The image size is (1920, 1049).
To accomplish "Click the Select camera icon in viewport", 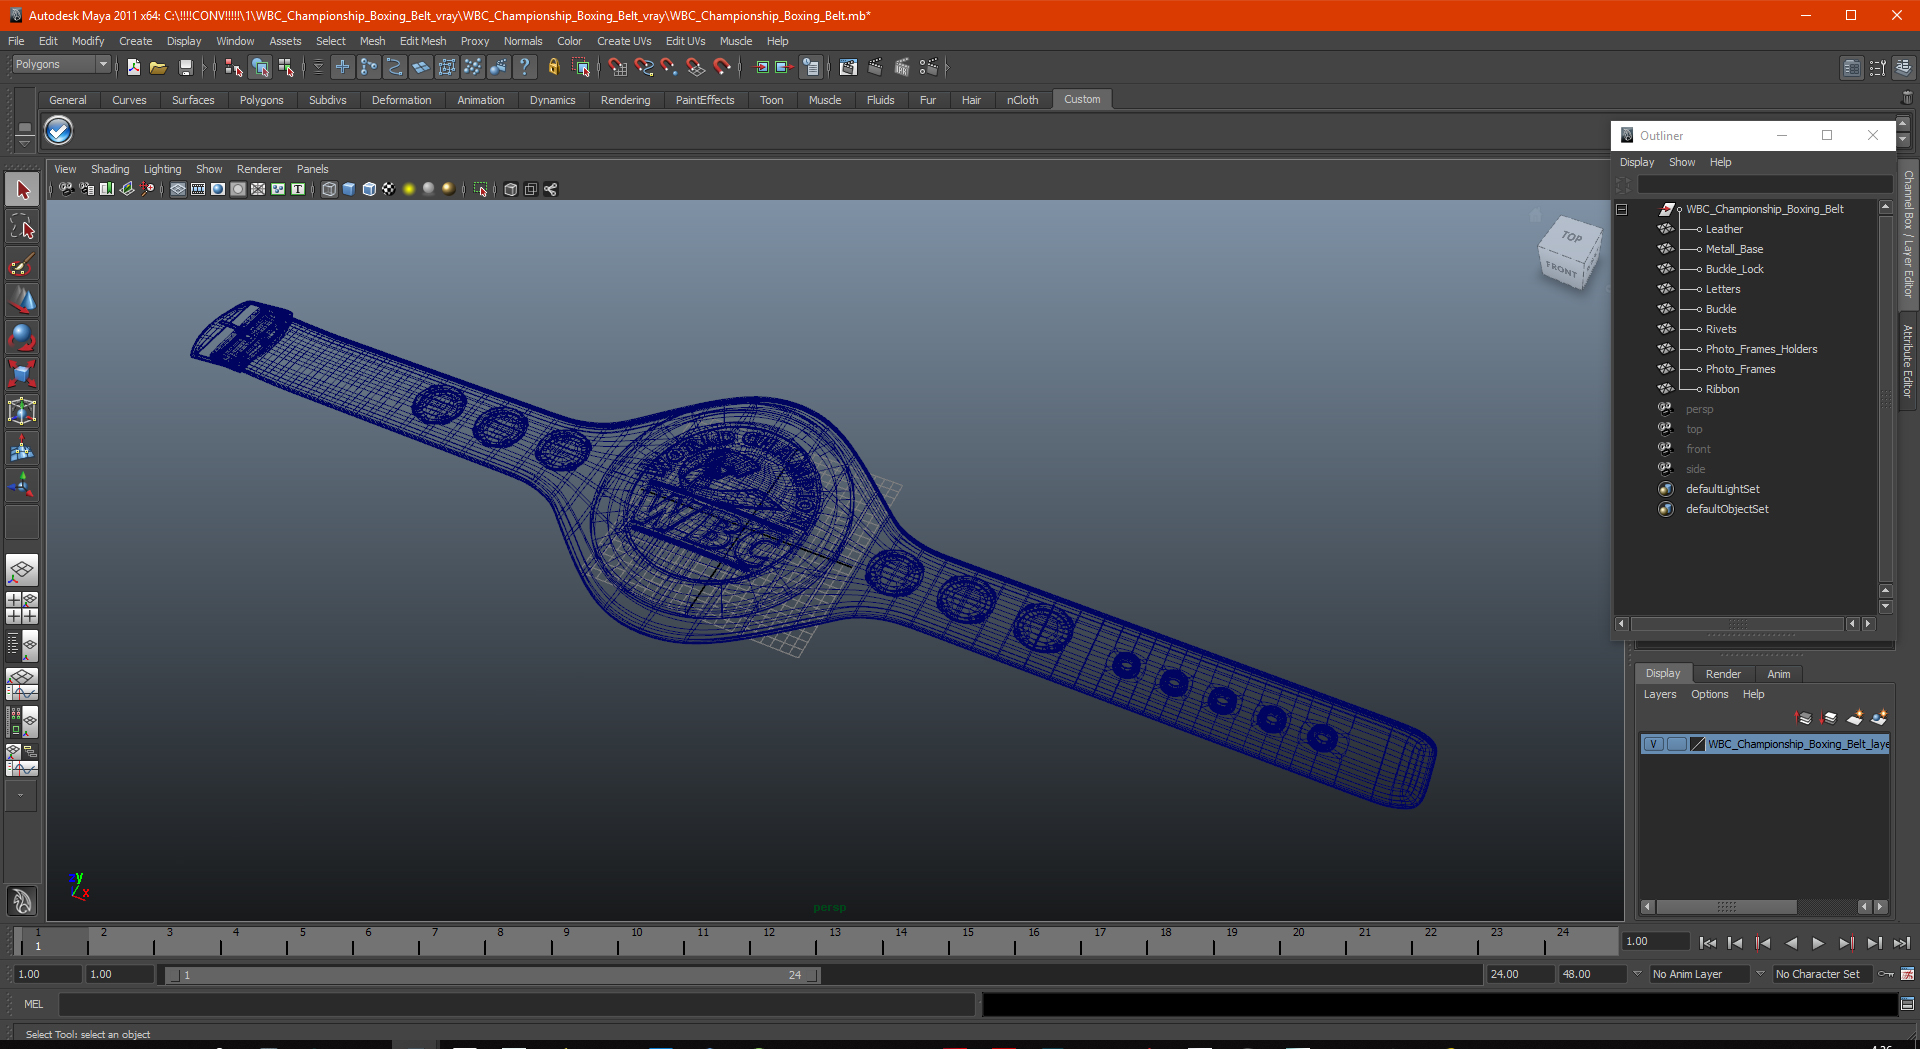I will 66,189.
